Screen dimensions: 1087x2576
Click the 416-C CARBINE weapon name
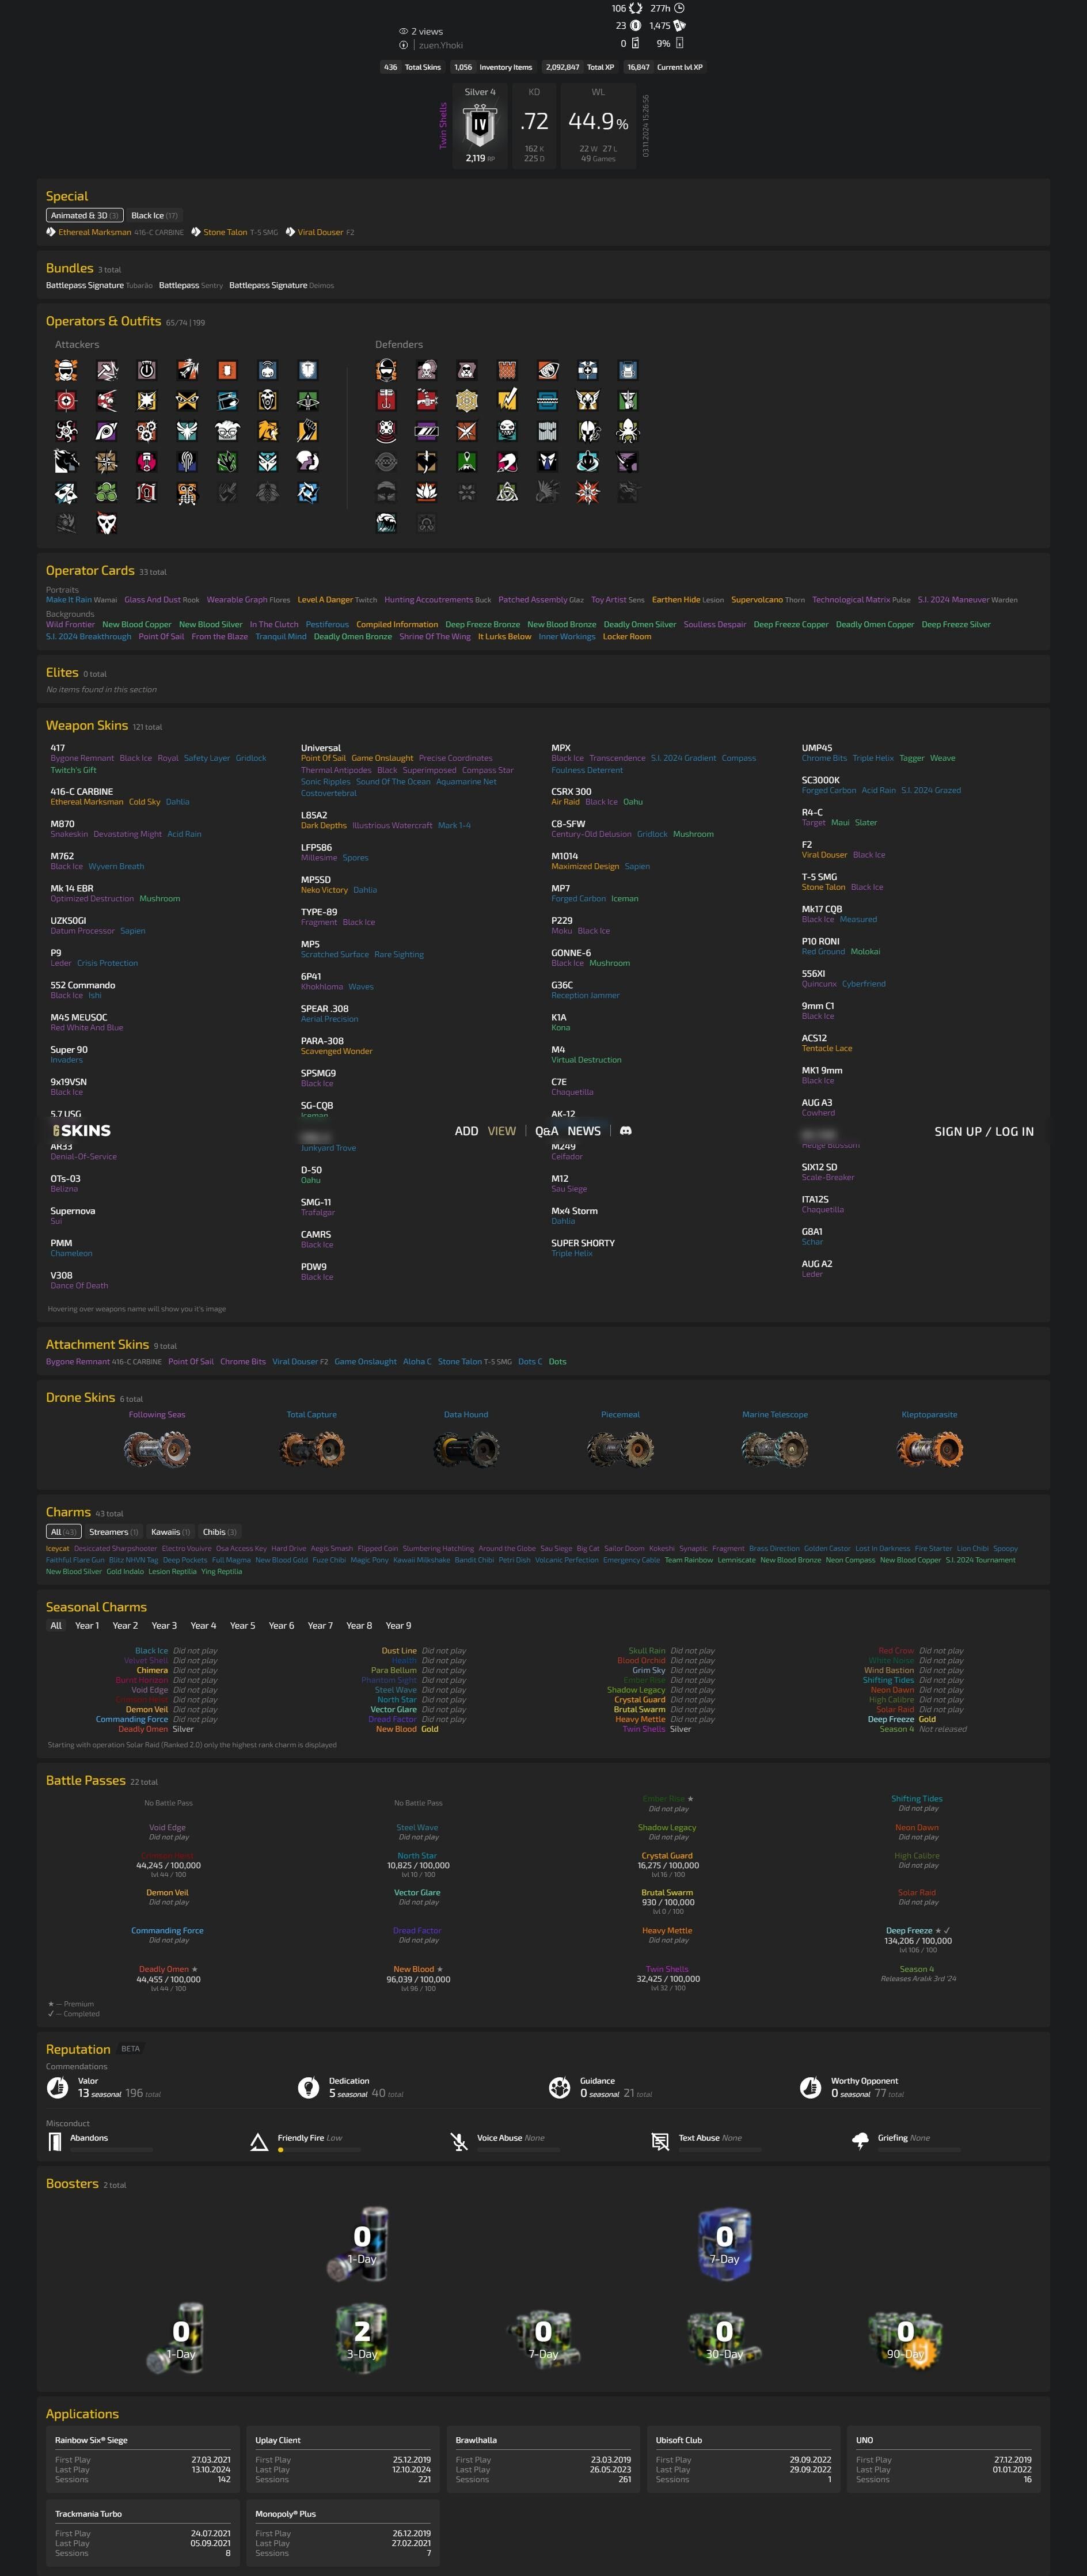point(82,792)
